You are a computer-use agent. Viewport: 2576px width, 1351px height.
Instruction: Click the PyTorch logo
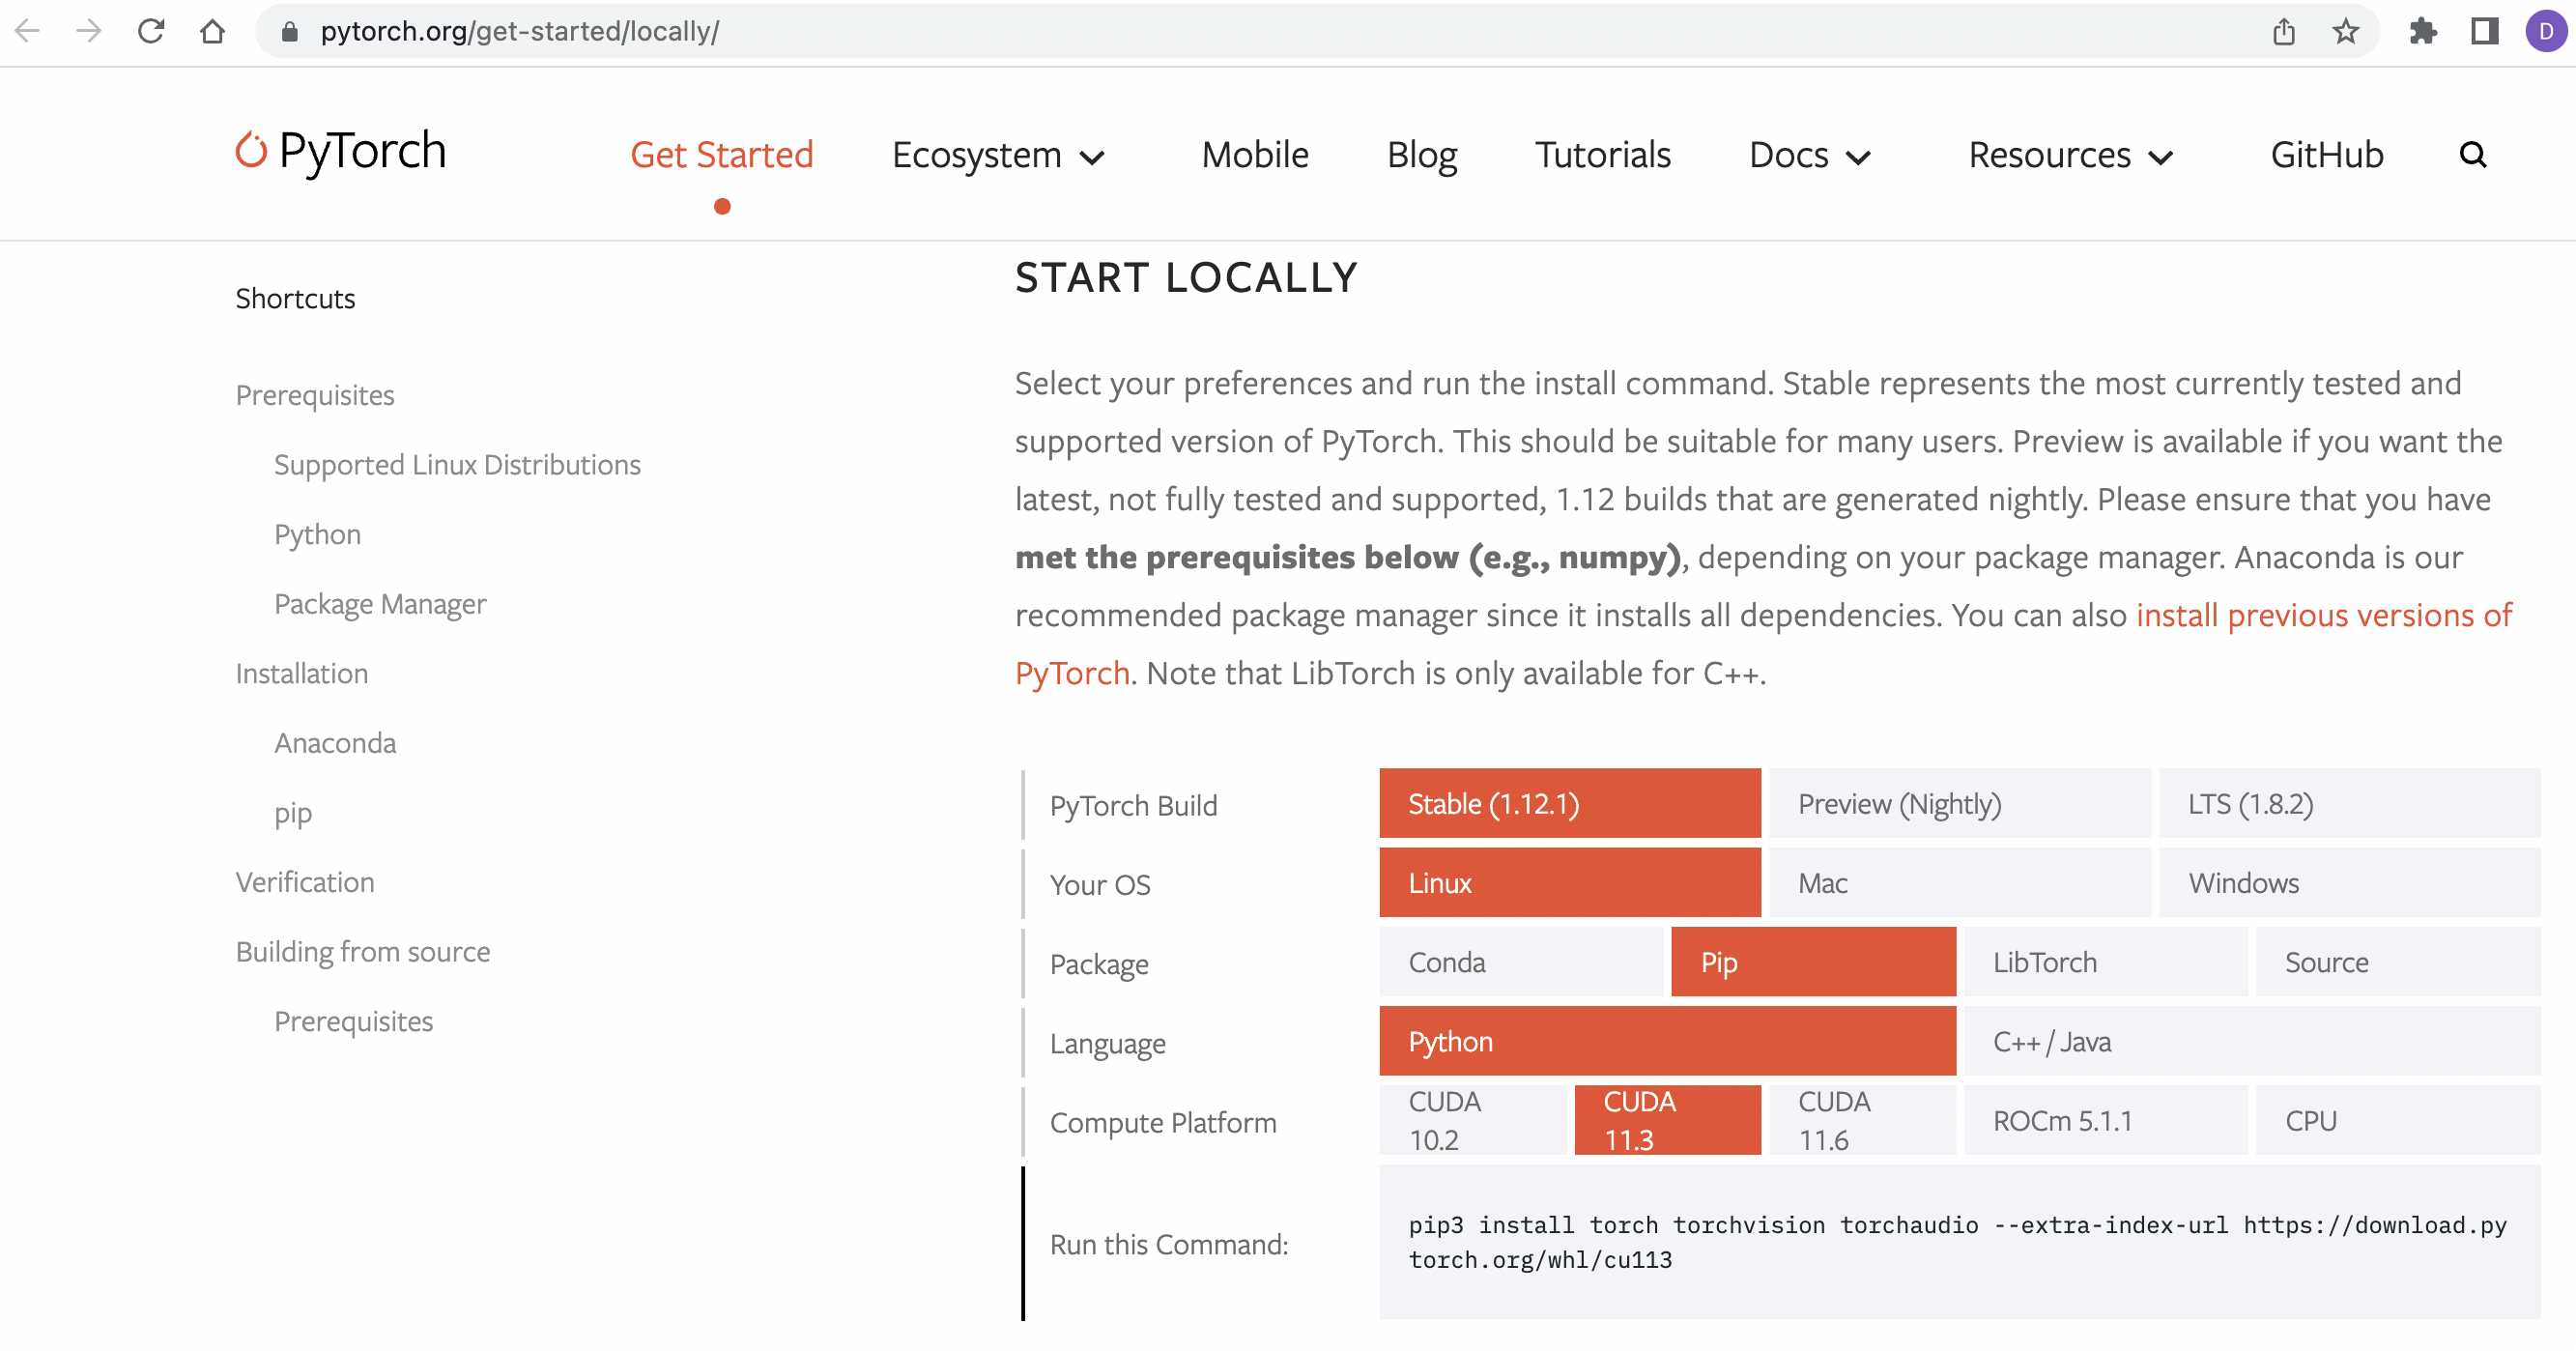(x=340, y=152)
